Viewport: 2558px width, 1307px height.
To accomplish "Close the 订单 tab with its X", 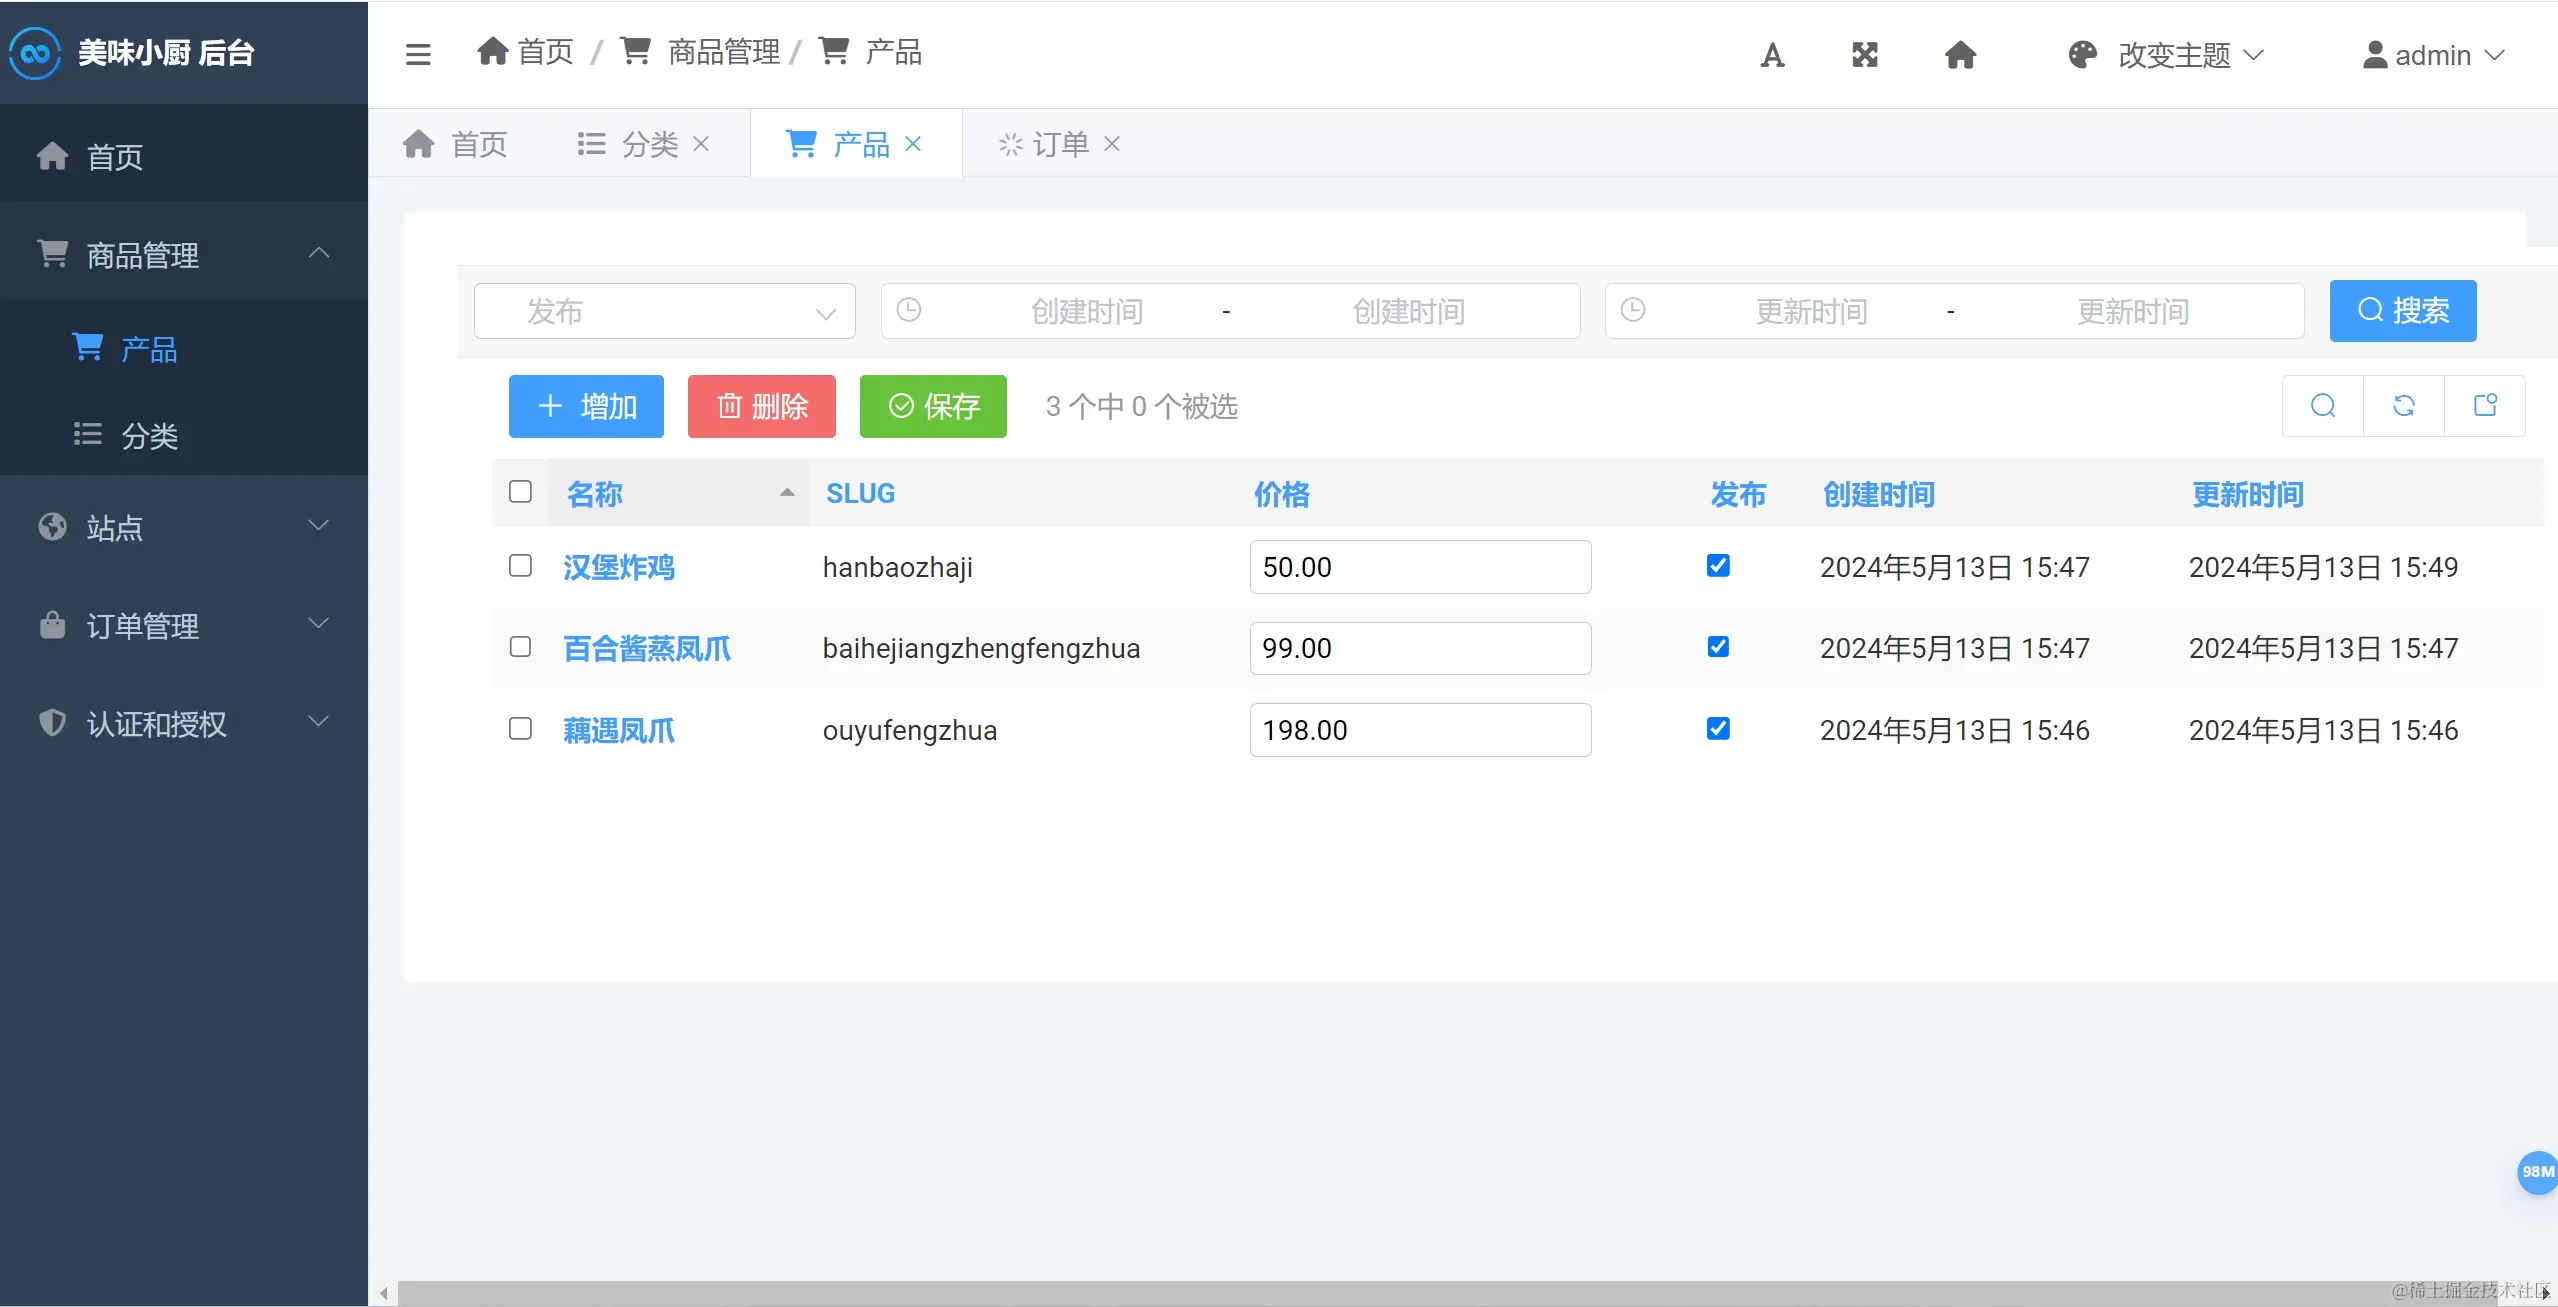I will pyautogui.click(x=1112, y=144).
